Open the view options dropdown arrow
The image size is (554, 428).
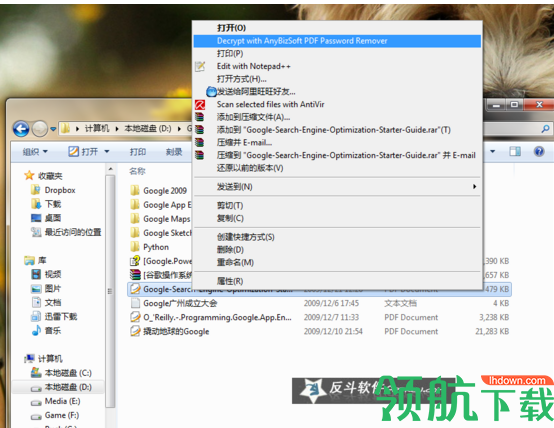coord(493,152)
